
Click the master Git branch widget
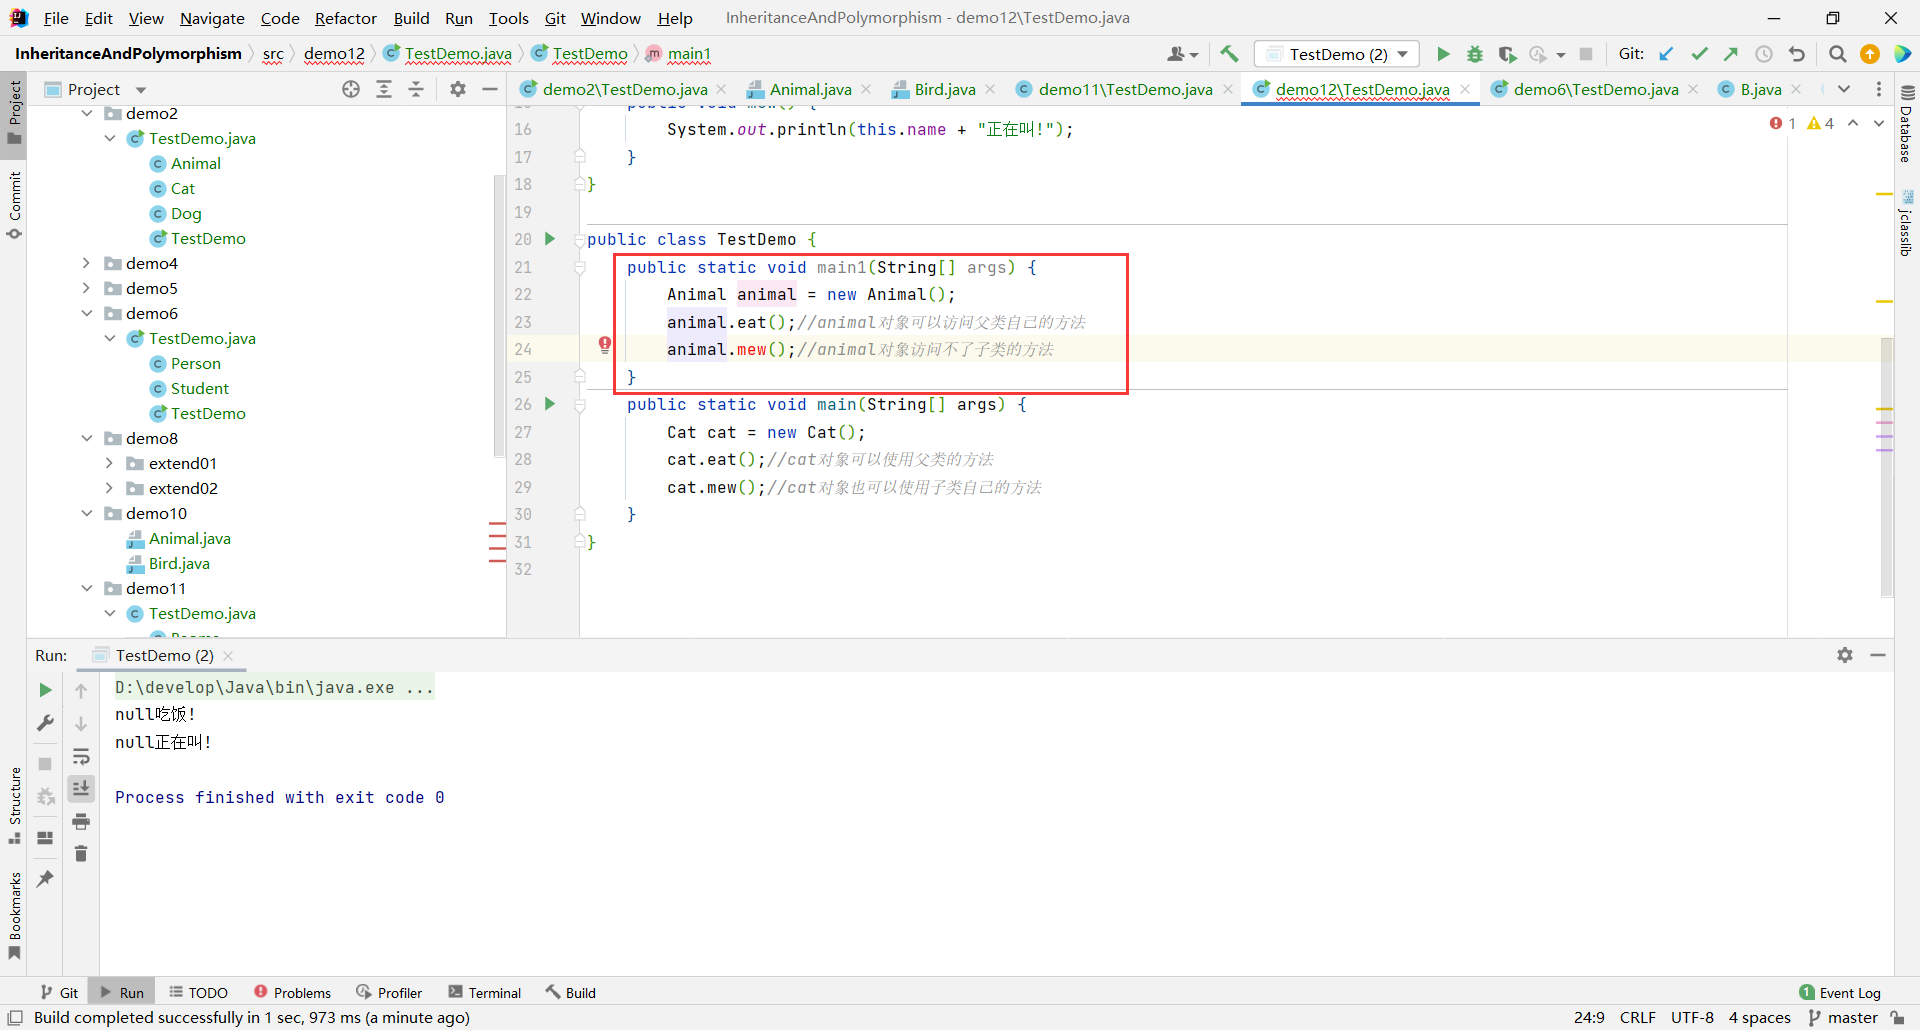[1843, 1017]
